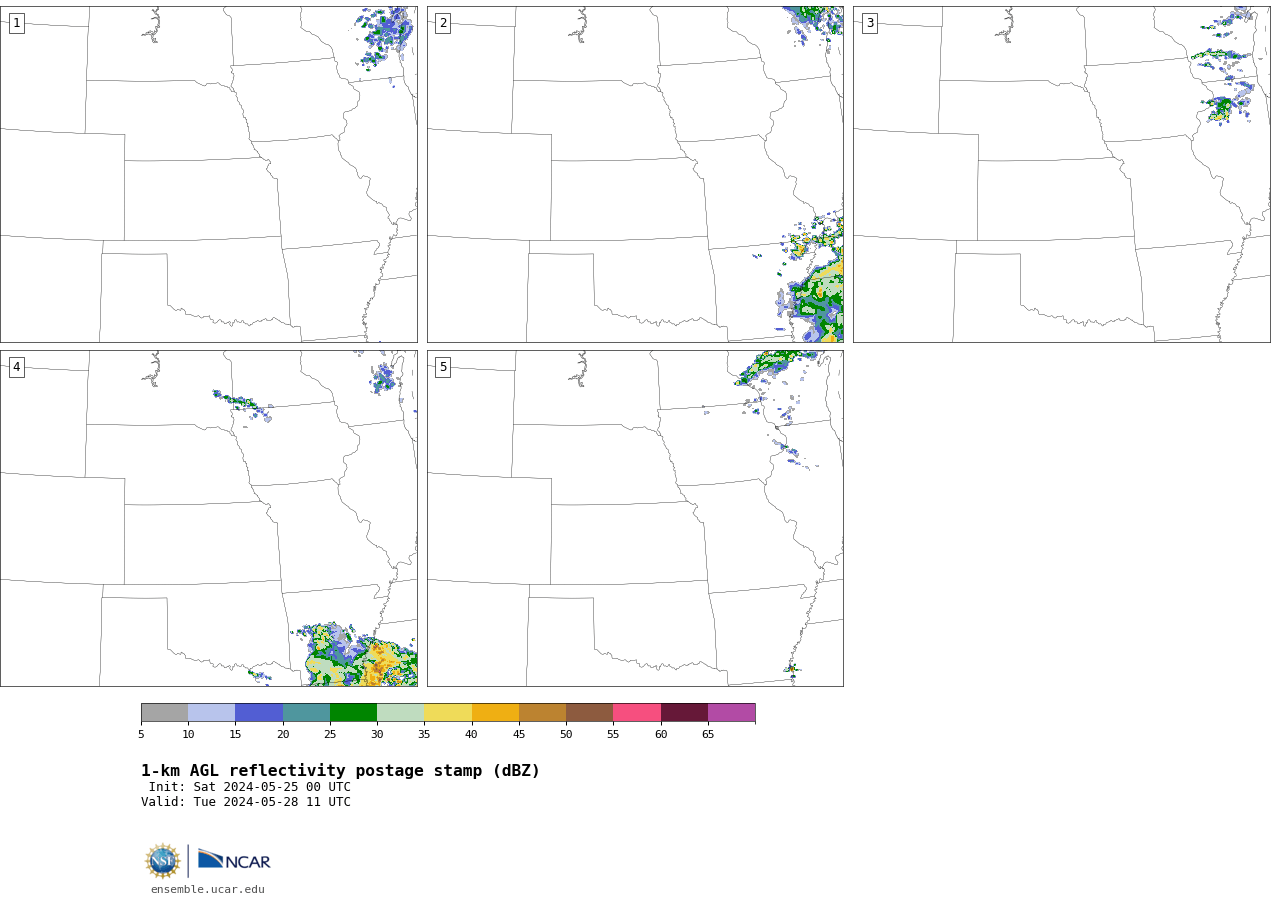
Task: Click the colorbar tick label 20
Action: (x=283, y=734)
